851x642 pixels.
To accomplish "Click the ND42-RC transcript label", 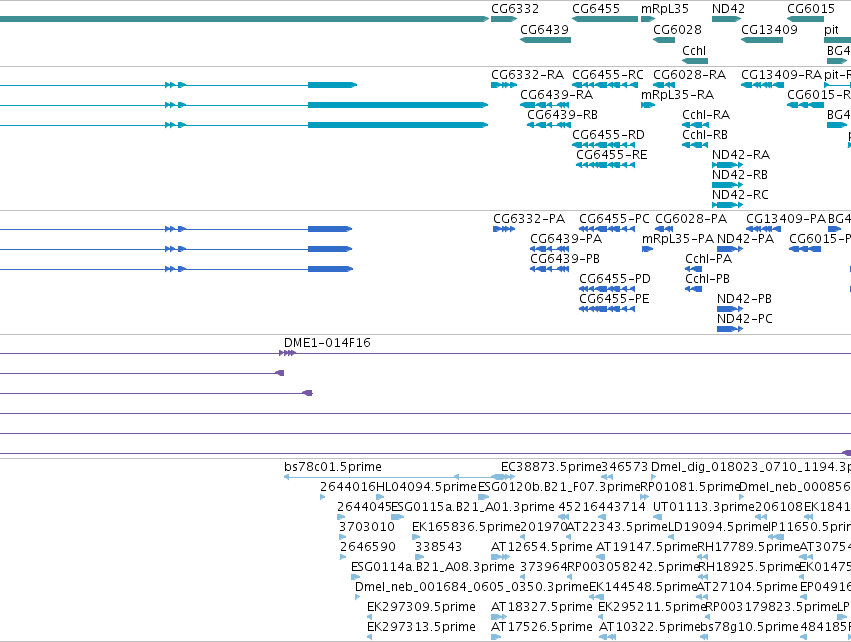I will (740, 194).
